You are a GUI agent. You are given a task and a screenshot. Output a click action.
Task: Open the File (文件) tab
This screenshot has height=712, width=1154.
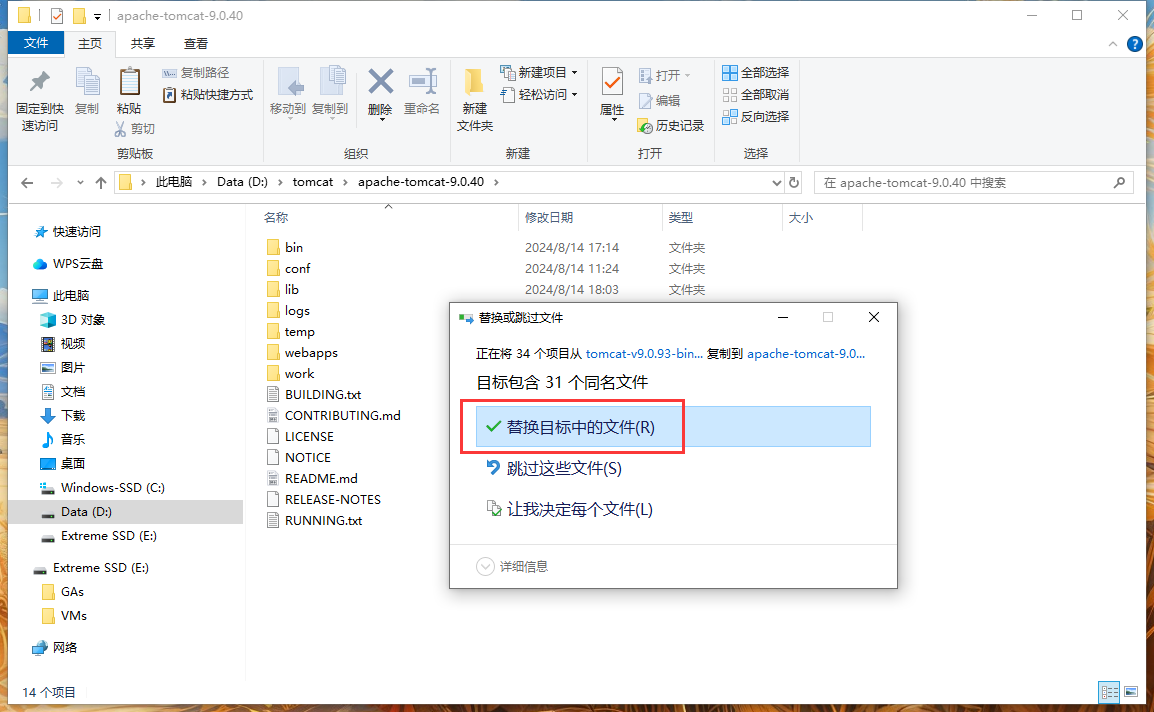[x=36, y=43]
